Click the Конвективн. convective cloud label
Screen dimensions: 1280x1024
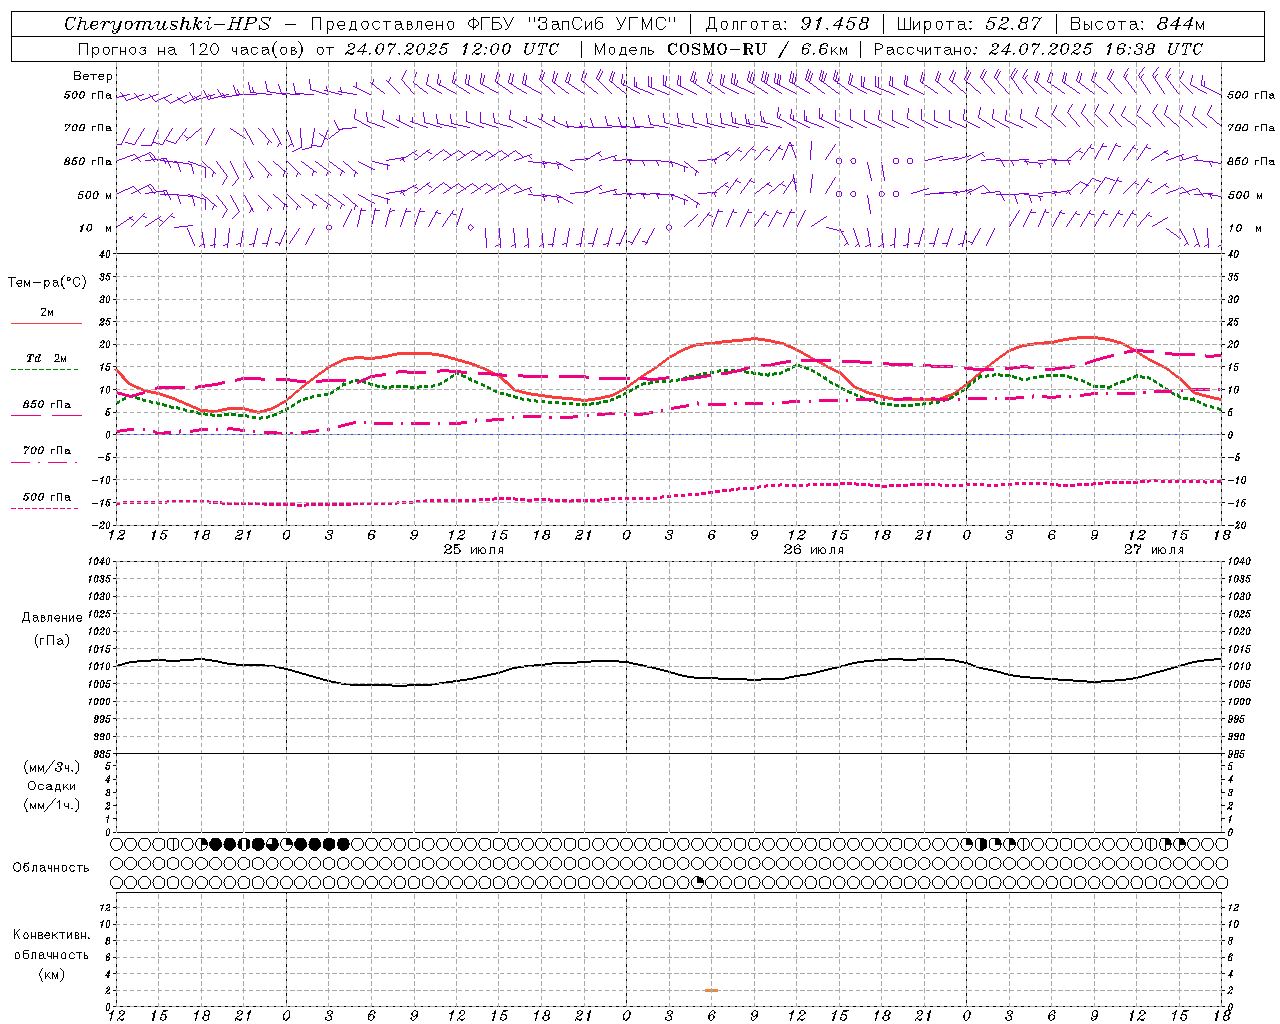pos(51,935)
